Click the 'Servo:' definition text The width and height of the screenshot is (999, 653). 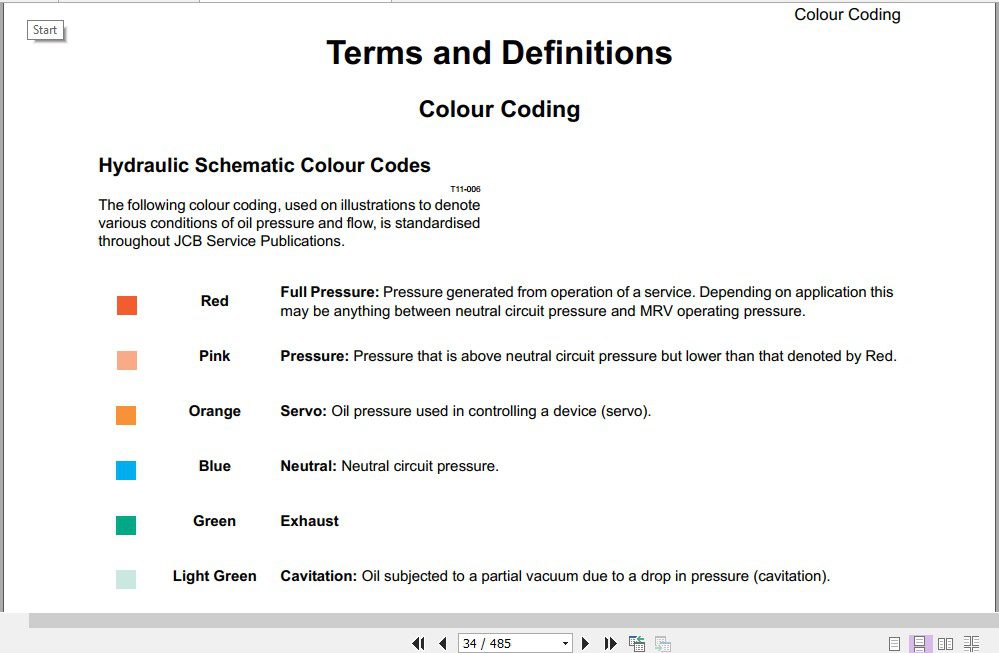click(466, 411)
